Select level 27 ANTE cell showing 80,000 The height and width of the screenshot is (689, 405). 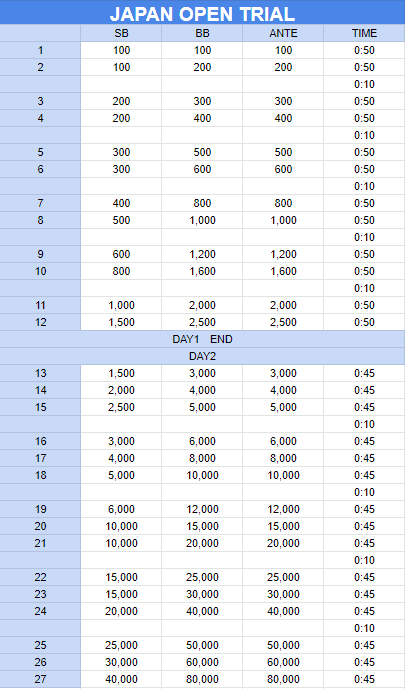283,679
